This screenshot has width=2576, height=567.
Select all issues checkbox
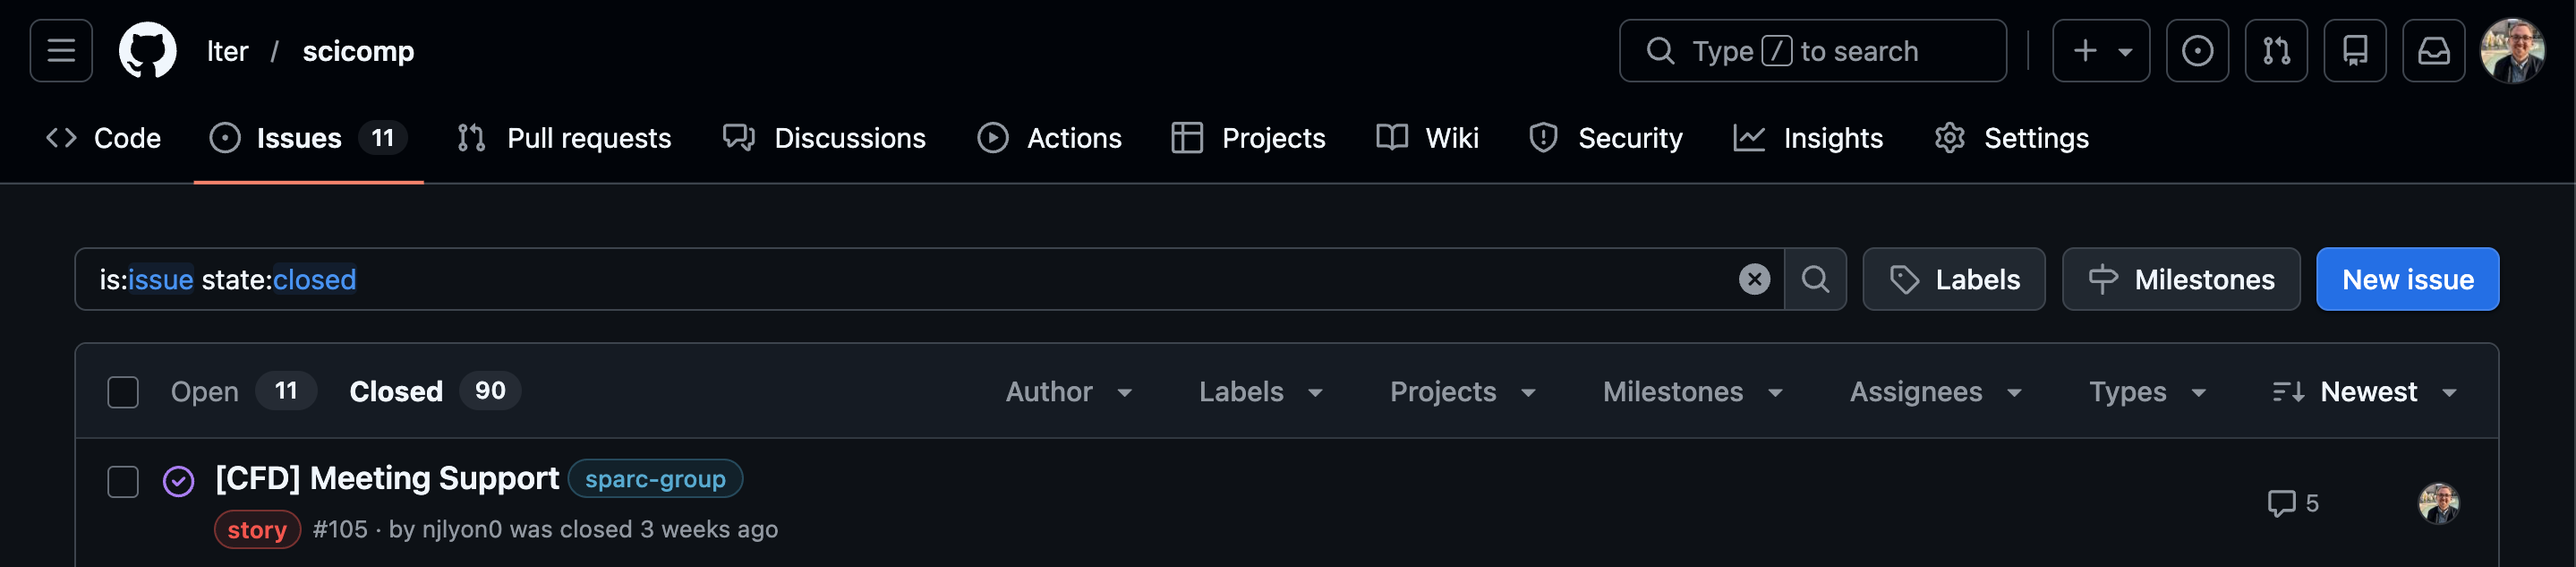coord(123,392)
